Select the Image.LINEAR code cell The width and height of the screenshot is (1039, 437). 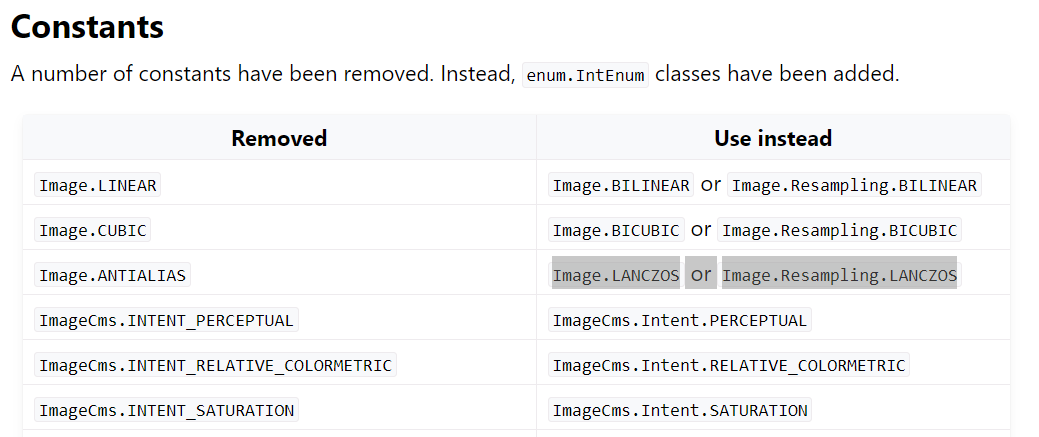click(97, 185)
